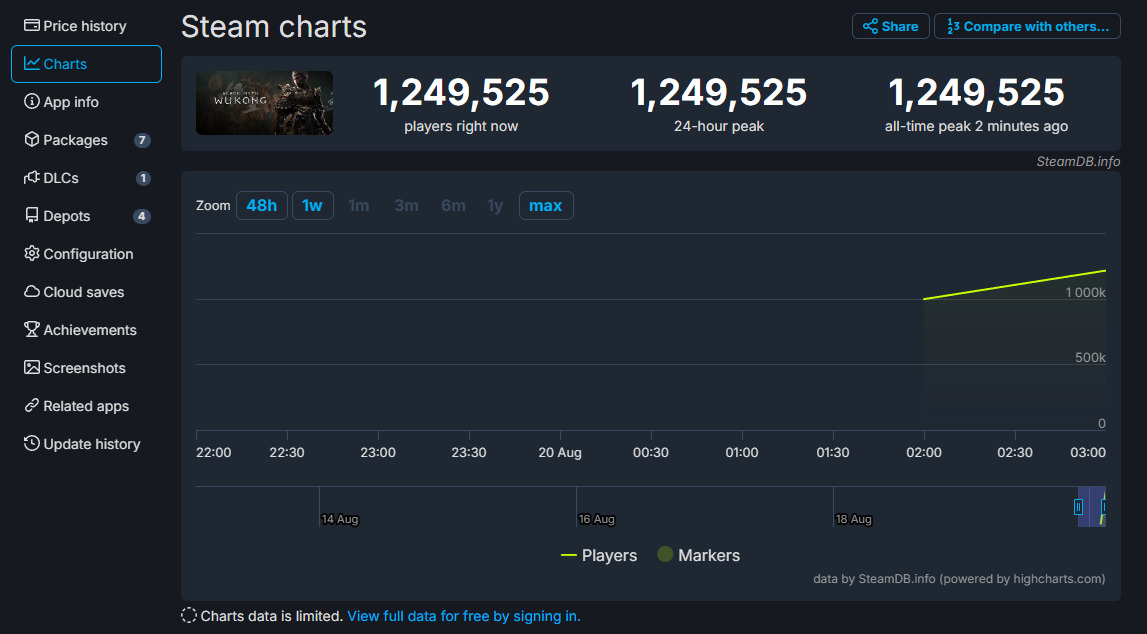1147x634 pixels.
Task: Click the players line on the chart
Action: point(1015,284)
